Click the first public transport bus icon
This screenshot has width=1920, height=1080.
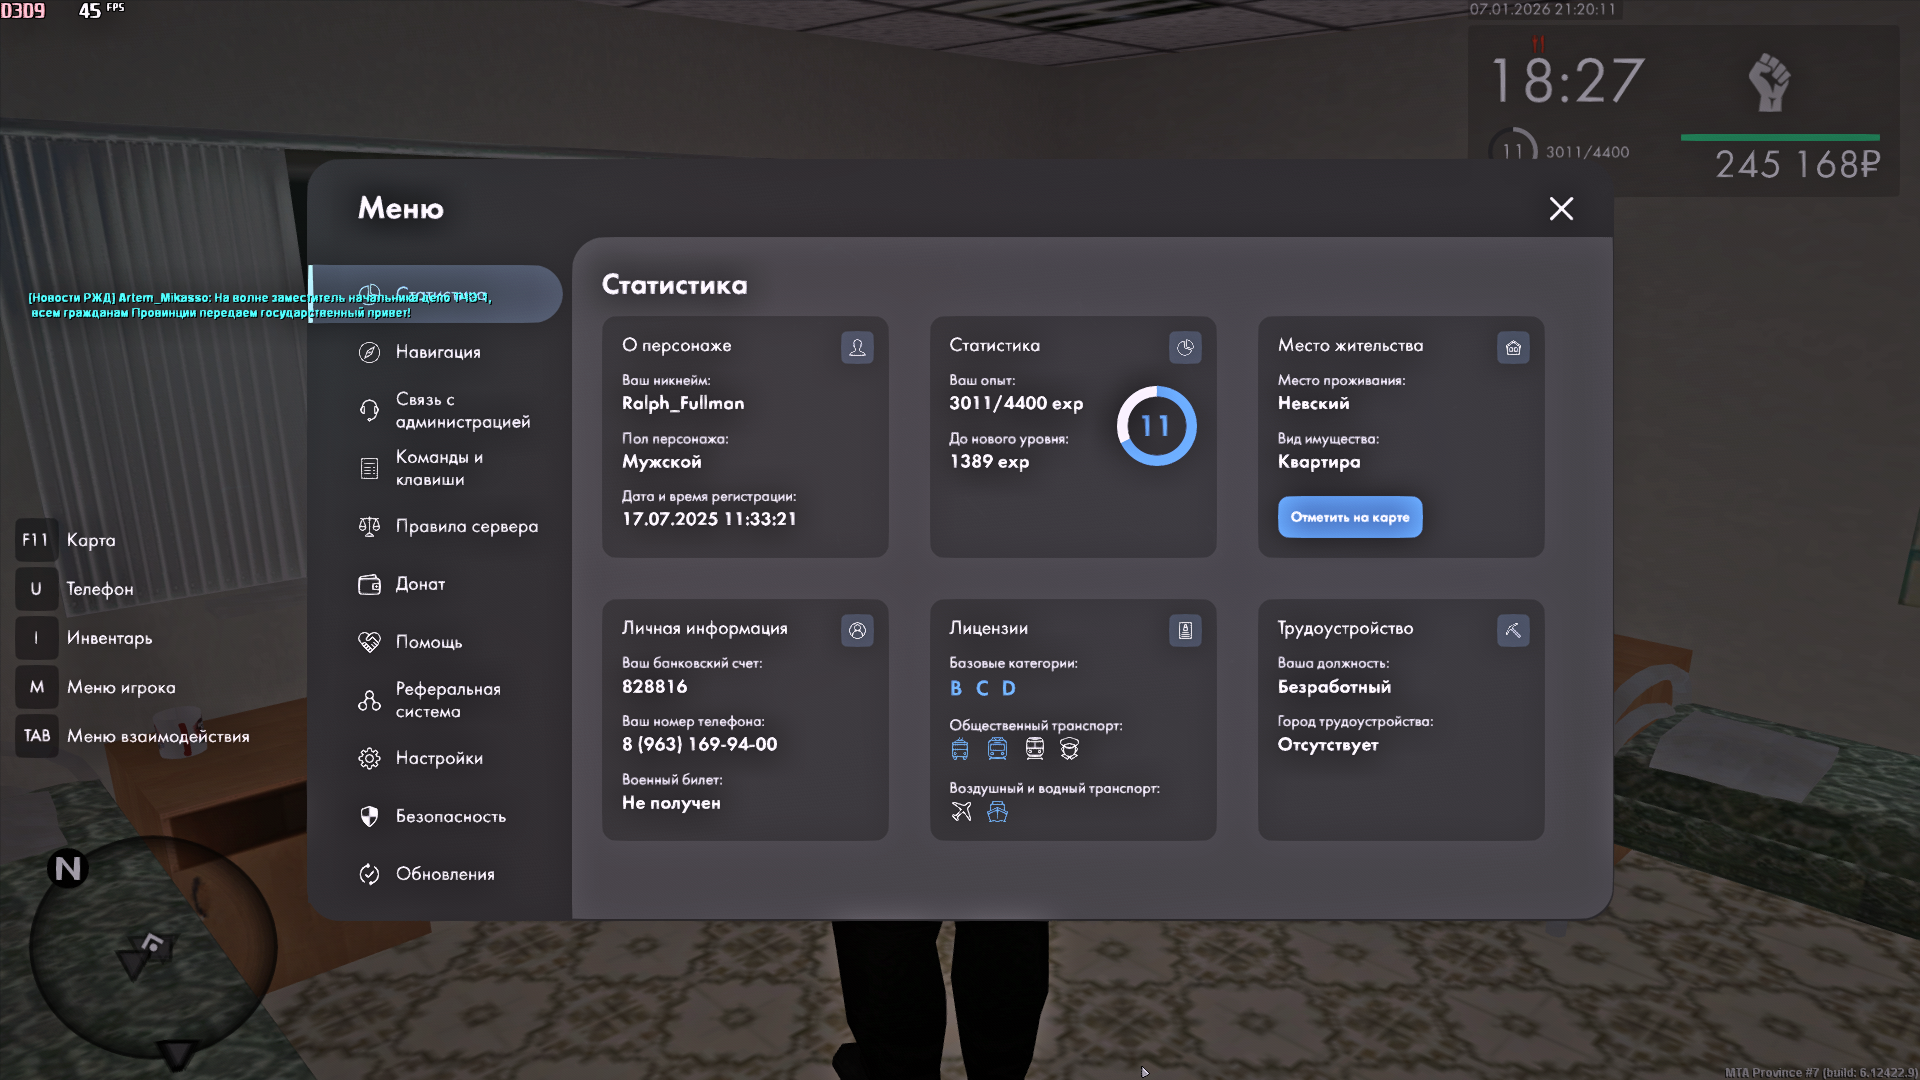(x=960, y=748)
